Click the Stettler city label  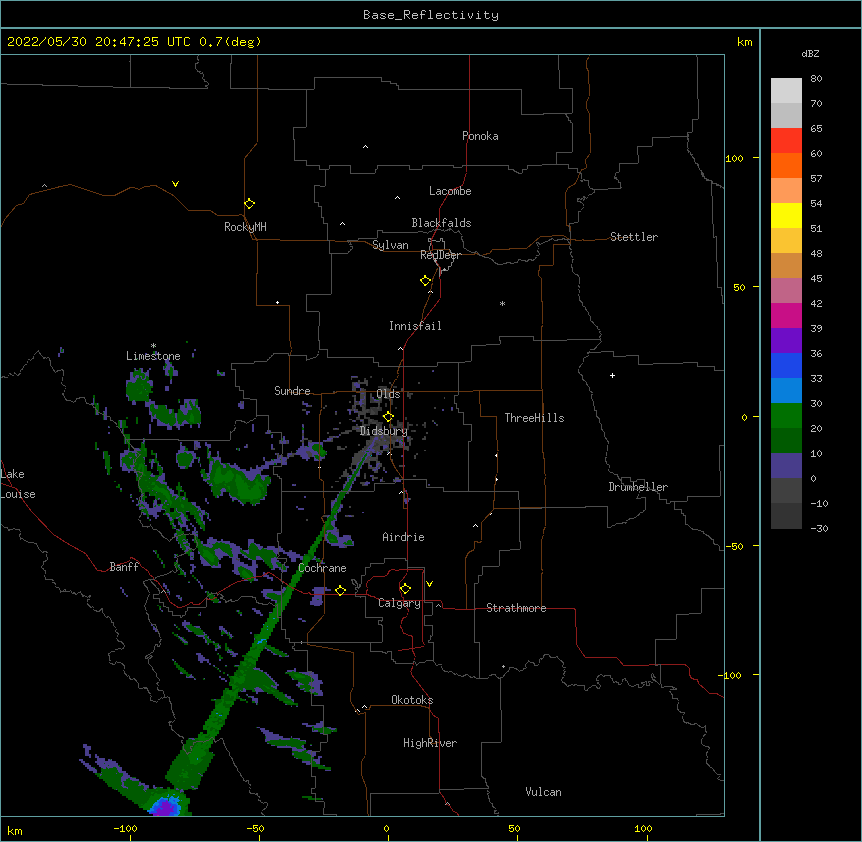tap(634, 237)
